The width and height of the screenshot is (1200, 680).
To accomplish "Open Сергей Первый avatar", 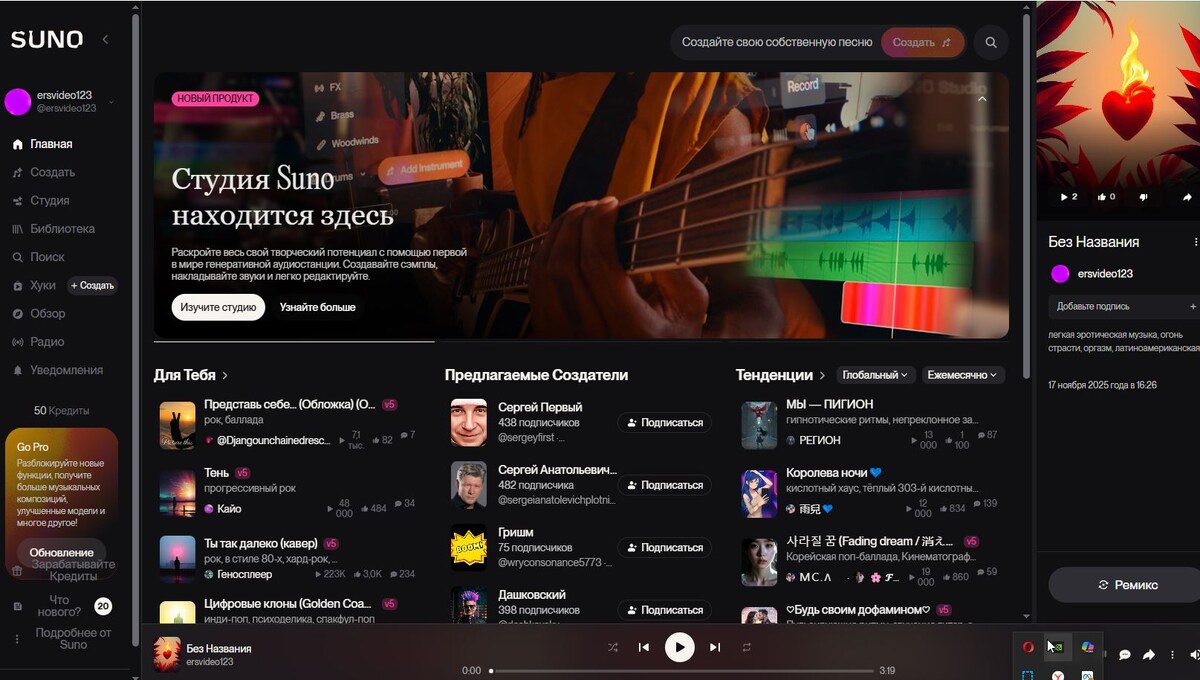I will pyautogui.click(x=468, y=423).
